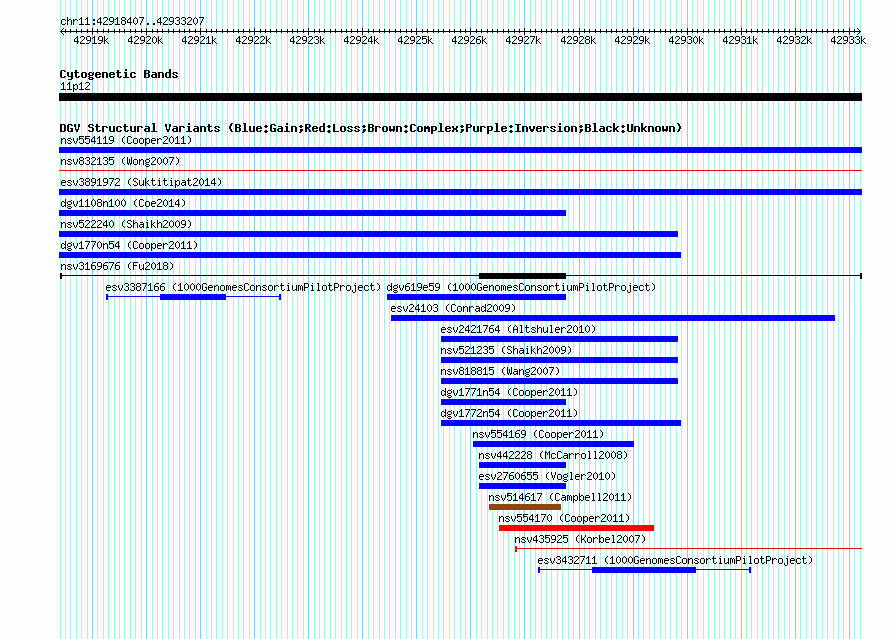Click the nsv435925 (Korbel2007) label
This screenshot has width=890, height=639.
[x=580, y=539]
